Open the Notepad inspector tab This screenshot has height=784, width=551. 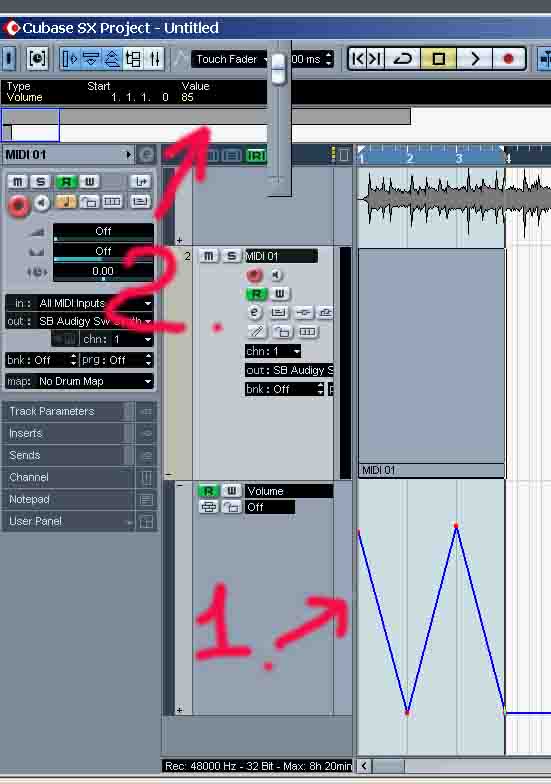tap(70, 500)
